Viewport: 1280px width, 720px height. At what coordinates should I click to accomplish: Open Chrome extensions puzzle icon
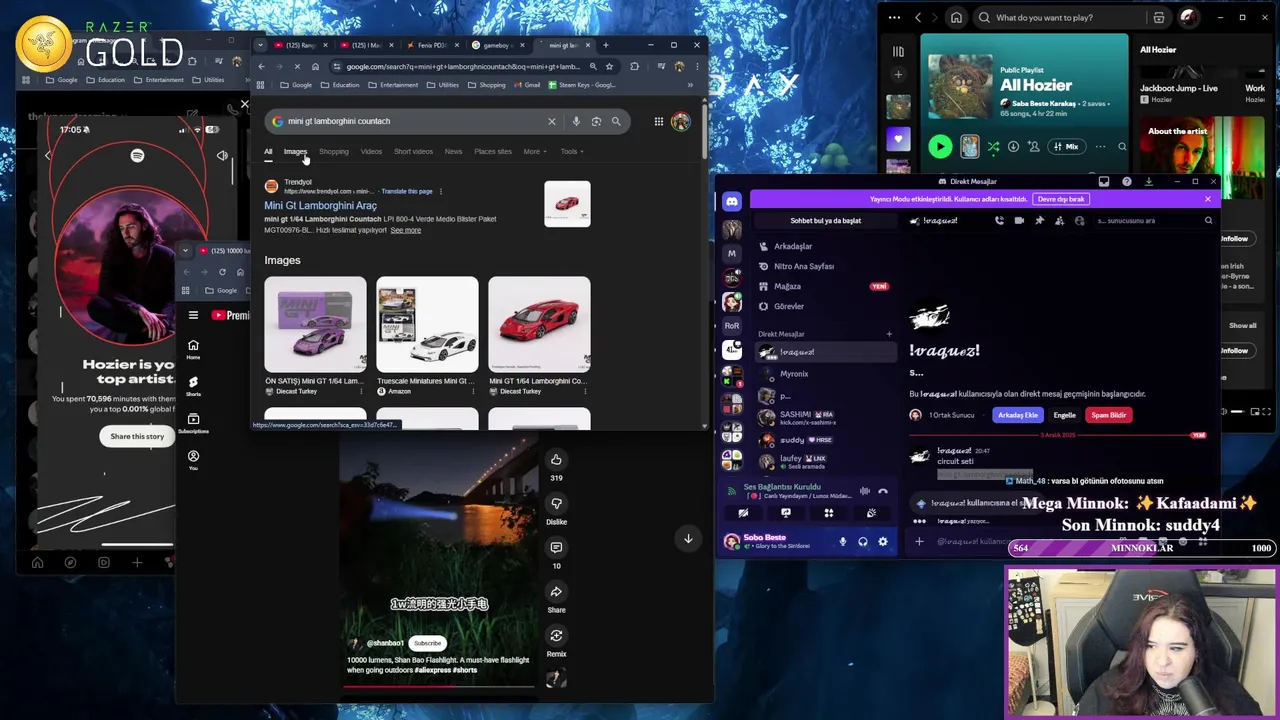click(x=634, y=67)
